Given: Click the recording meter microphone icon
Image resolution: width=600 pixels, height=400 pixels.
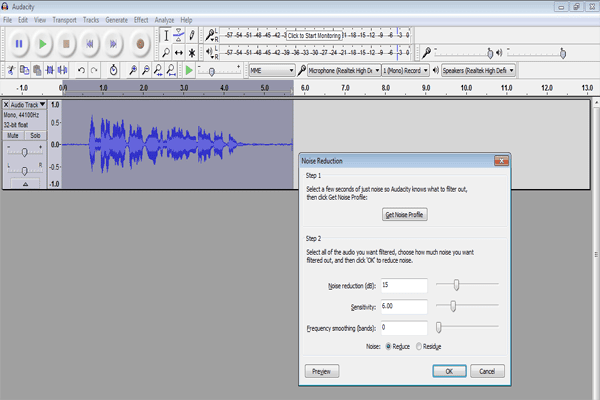Looking at the screenshot, I should click(210, 35).
